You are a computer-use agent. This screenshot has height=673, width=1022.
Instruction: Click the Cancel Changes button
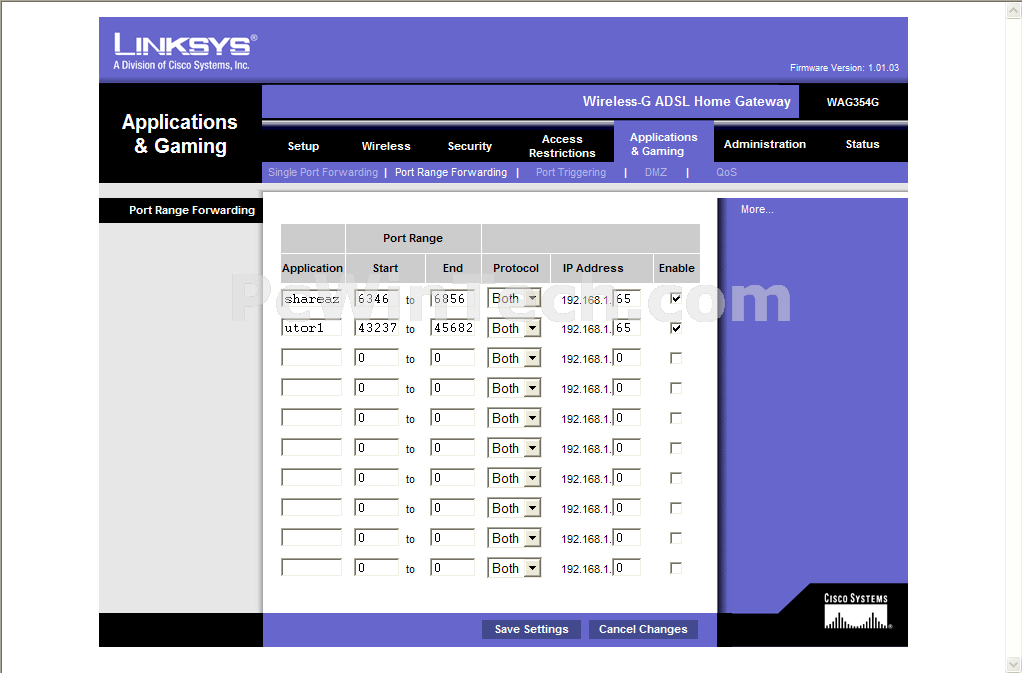(x=643, y=629)
